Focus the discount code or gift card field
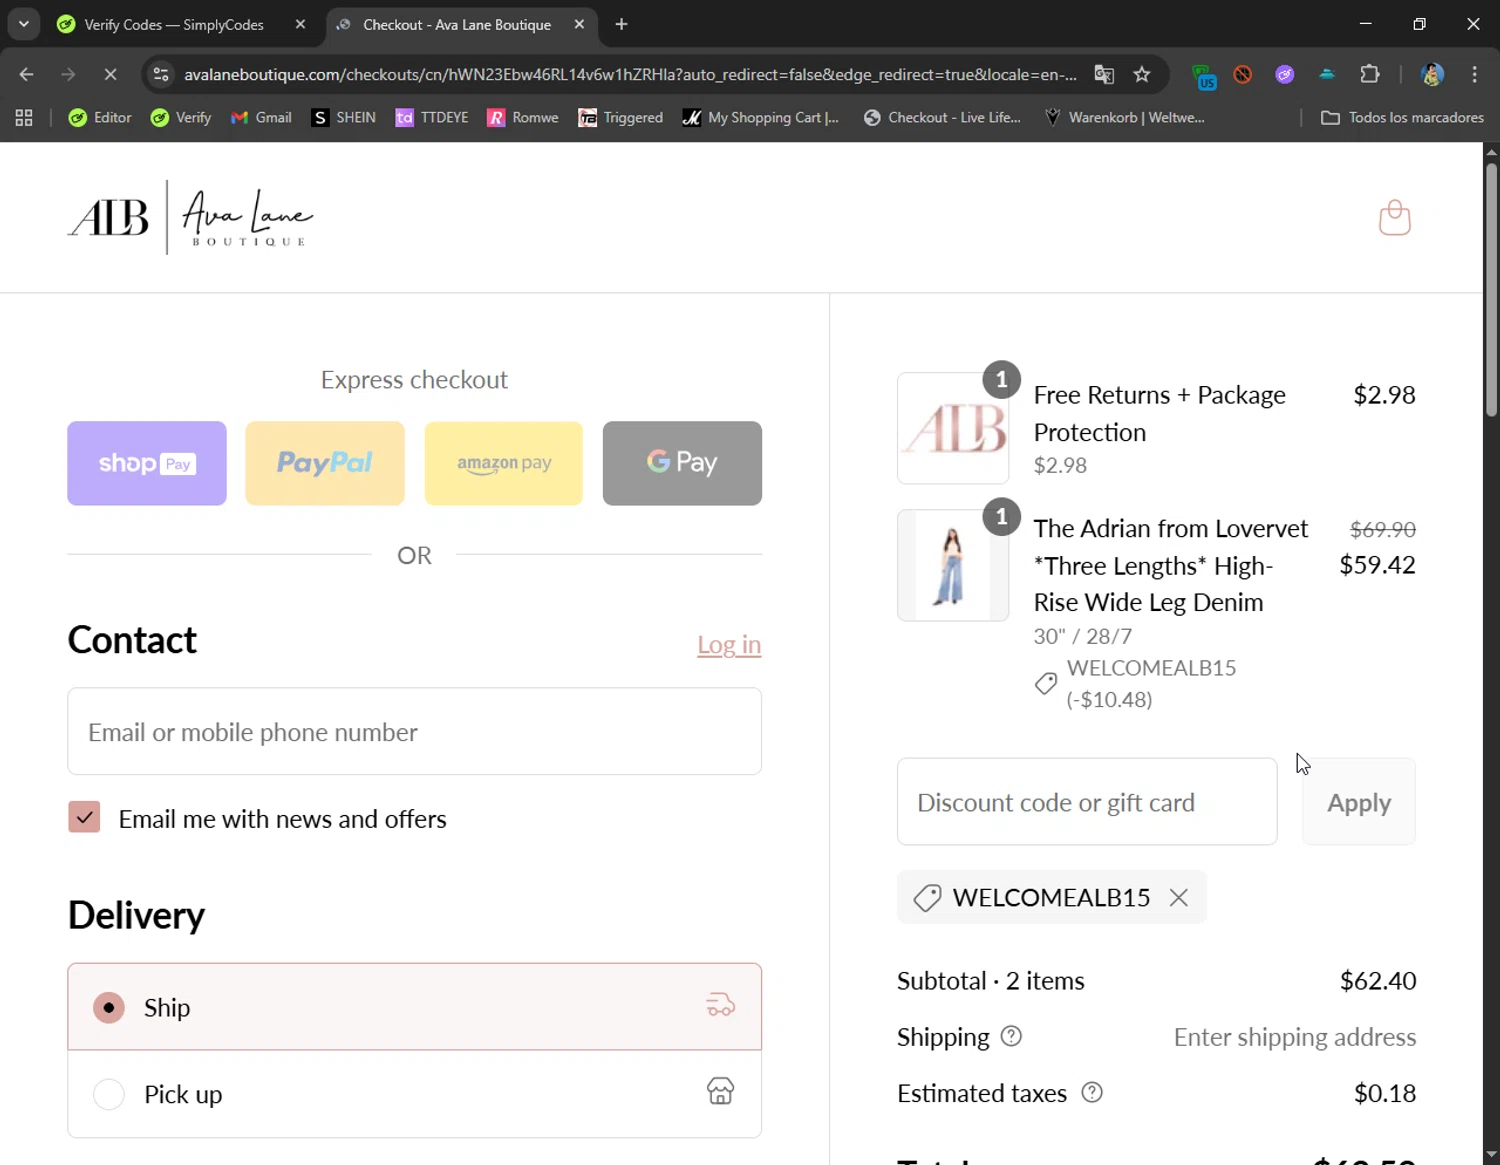Image resolution: width=1500 pixels, height=1165 pixels. coord(1087,802)
